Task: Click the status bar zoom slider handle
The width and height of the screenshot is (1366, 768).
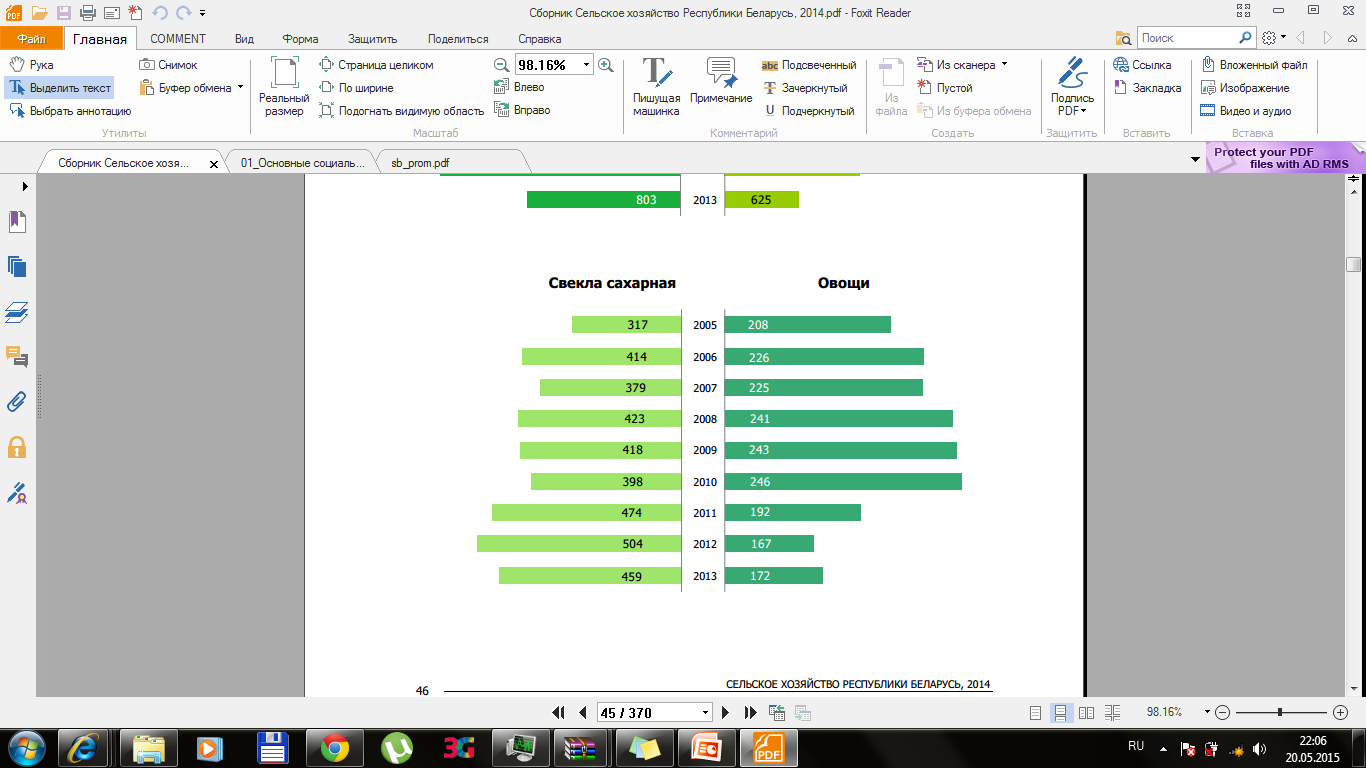Action: [1280, 712]
